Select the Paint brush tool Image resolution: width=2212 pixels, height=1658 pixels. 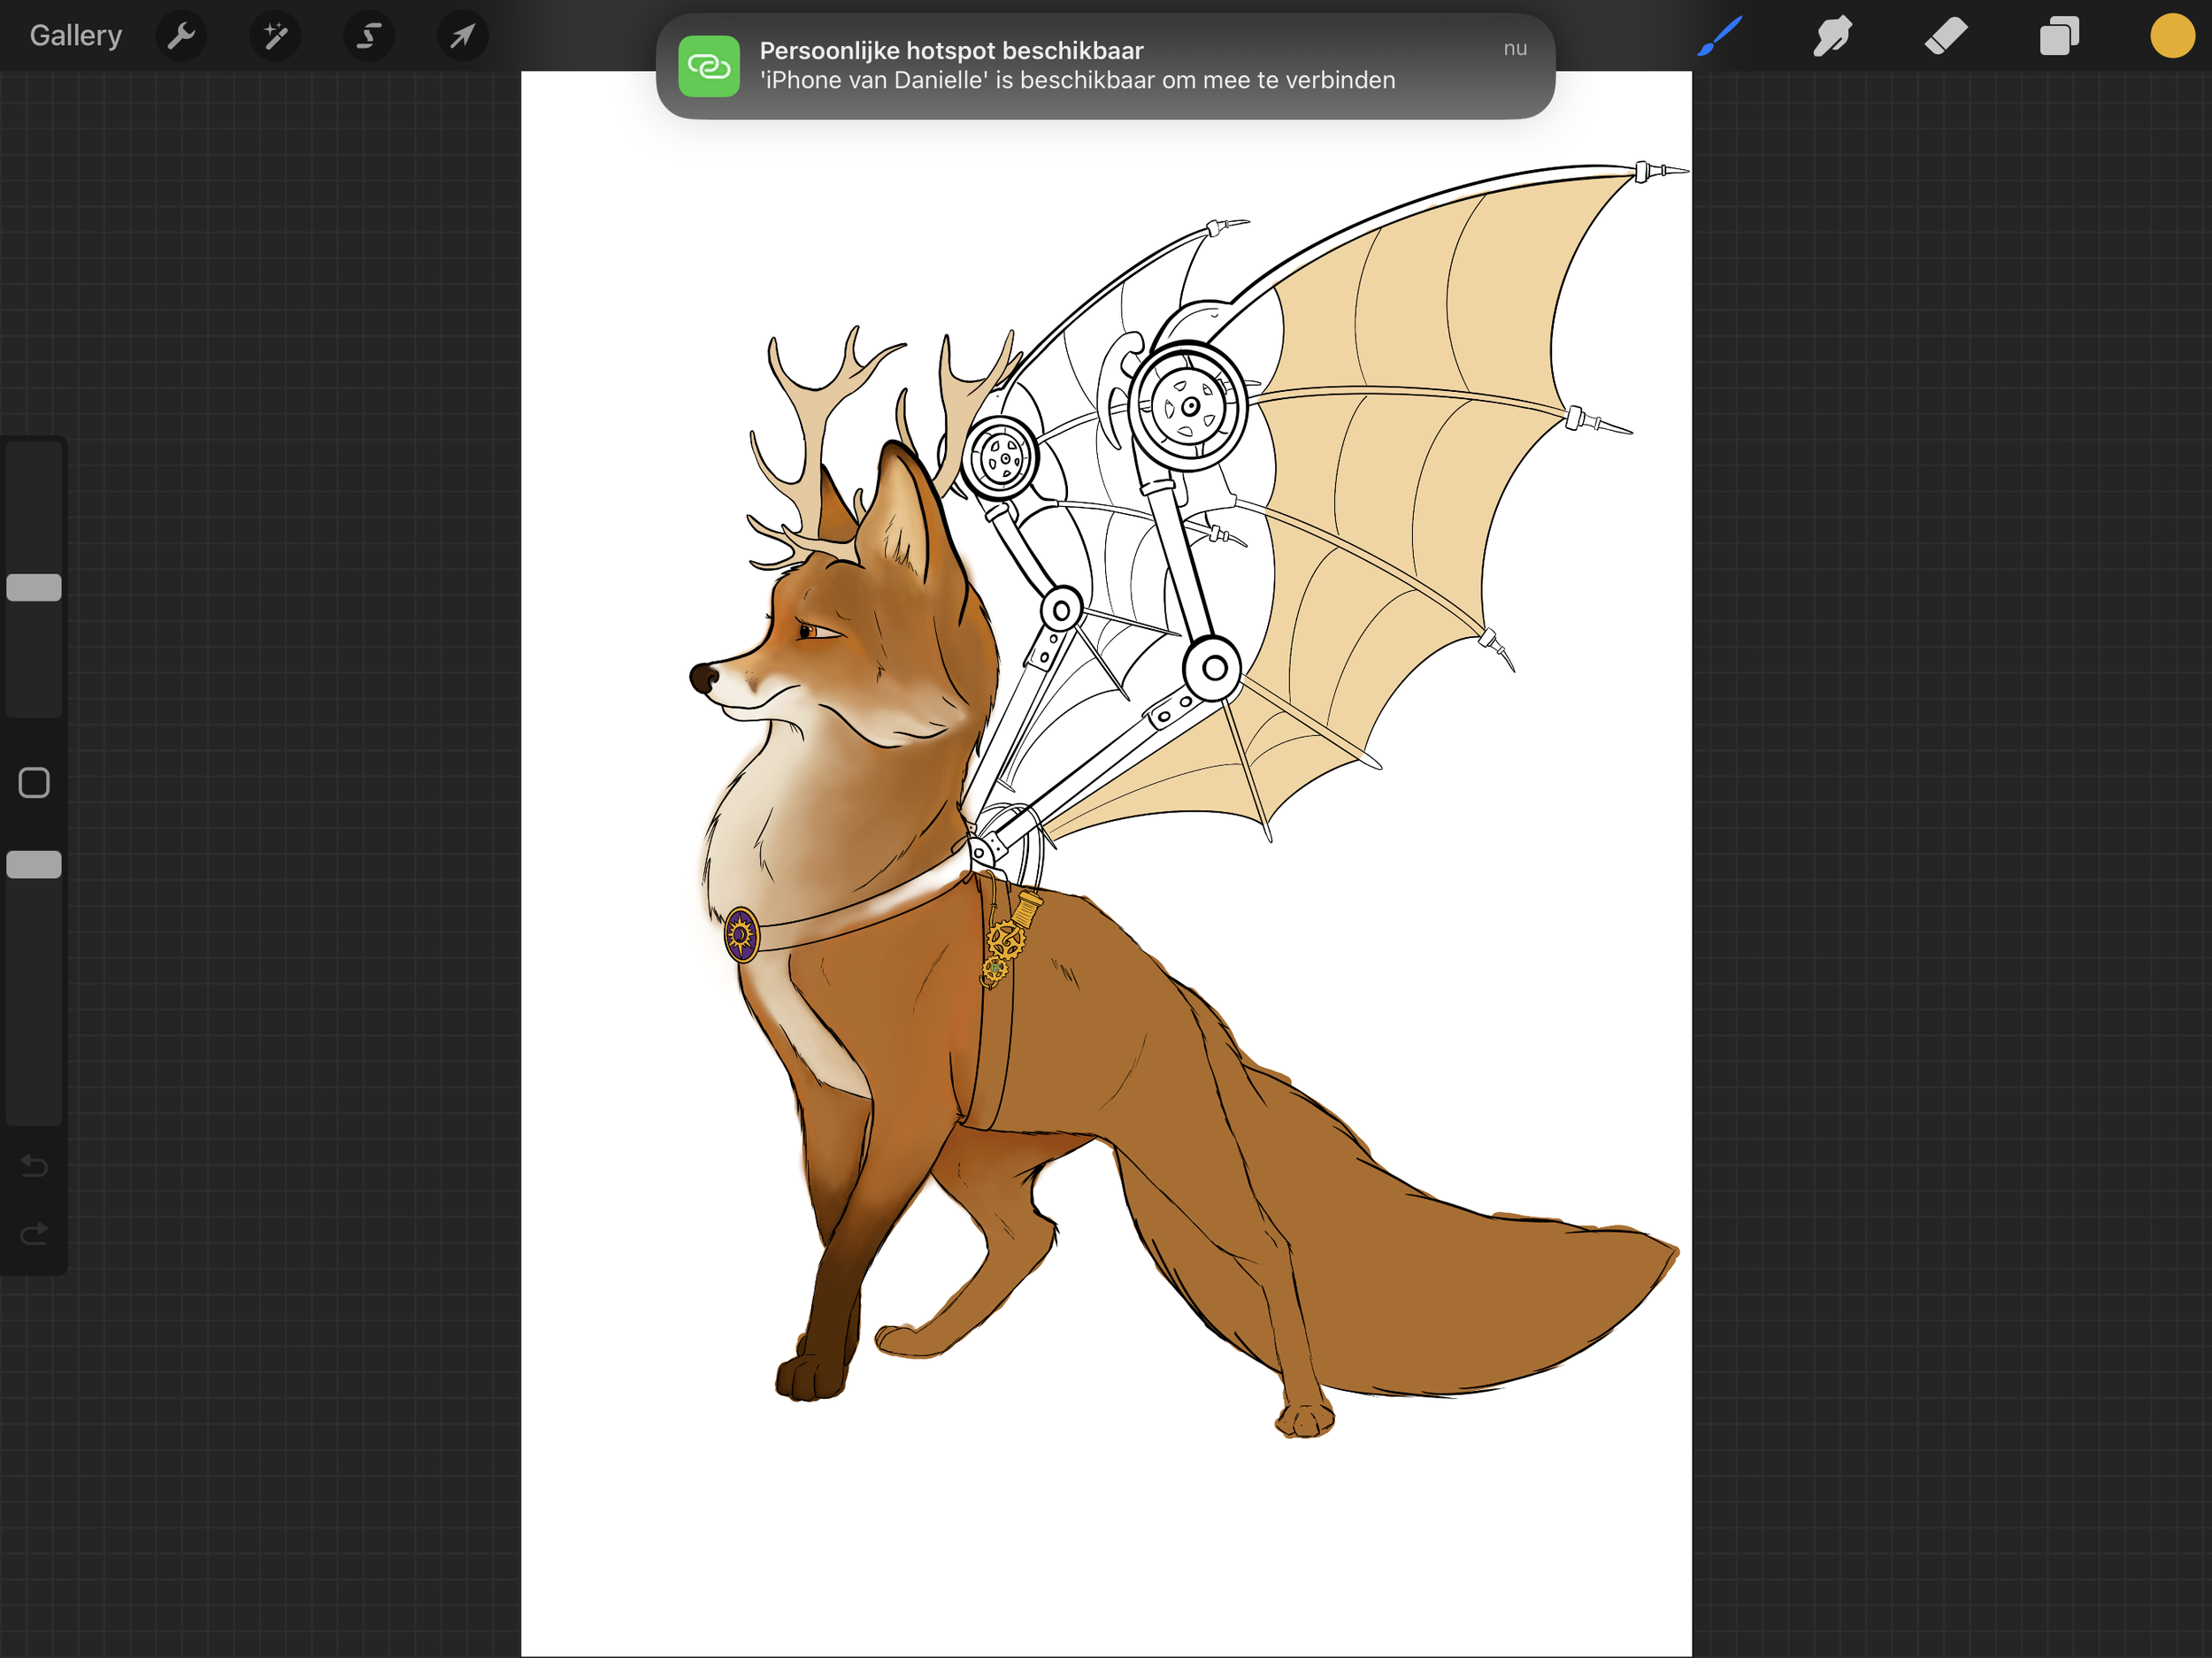point(1720,36)
